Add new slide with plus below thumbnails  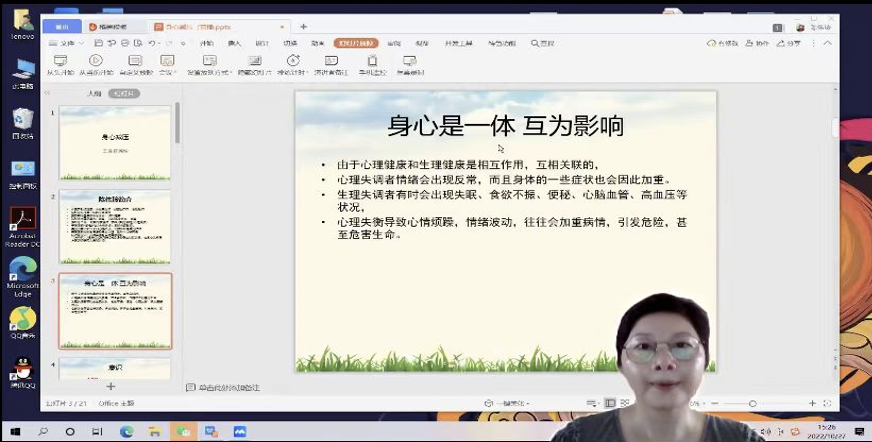click(x=111, y=386)
